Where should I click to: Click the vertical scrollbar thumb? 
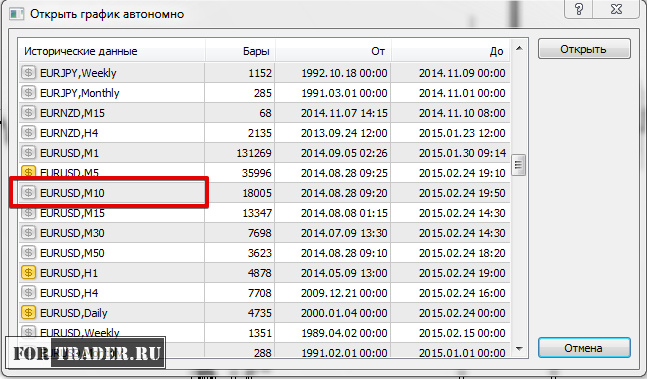(x=519, y=165)
